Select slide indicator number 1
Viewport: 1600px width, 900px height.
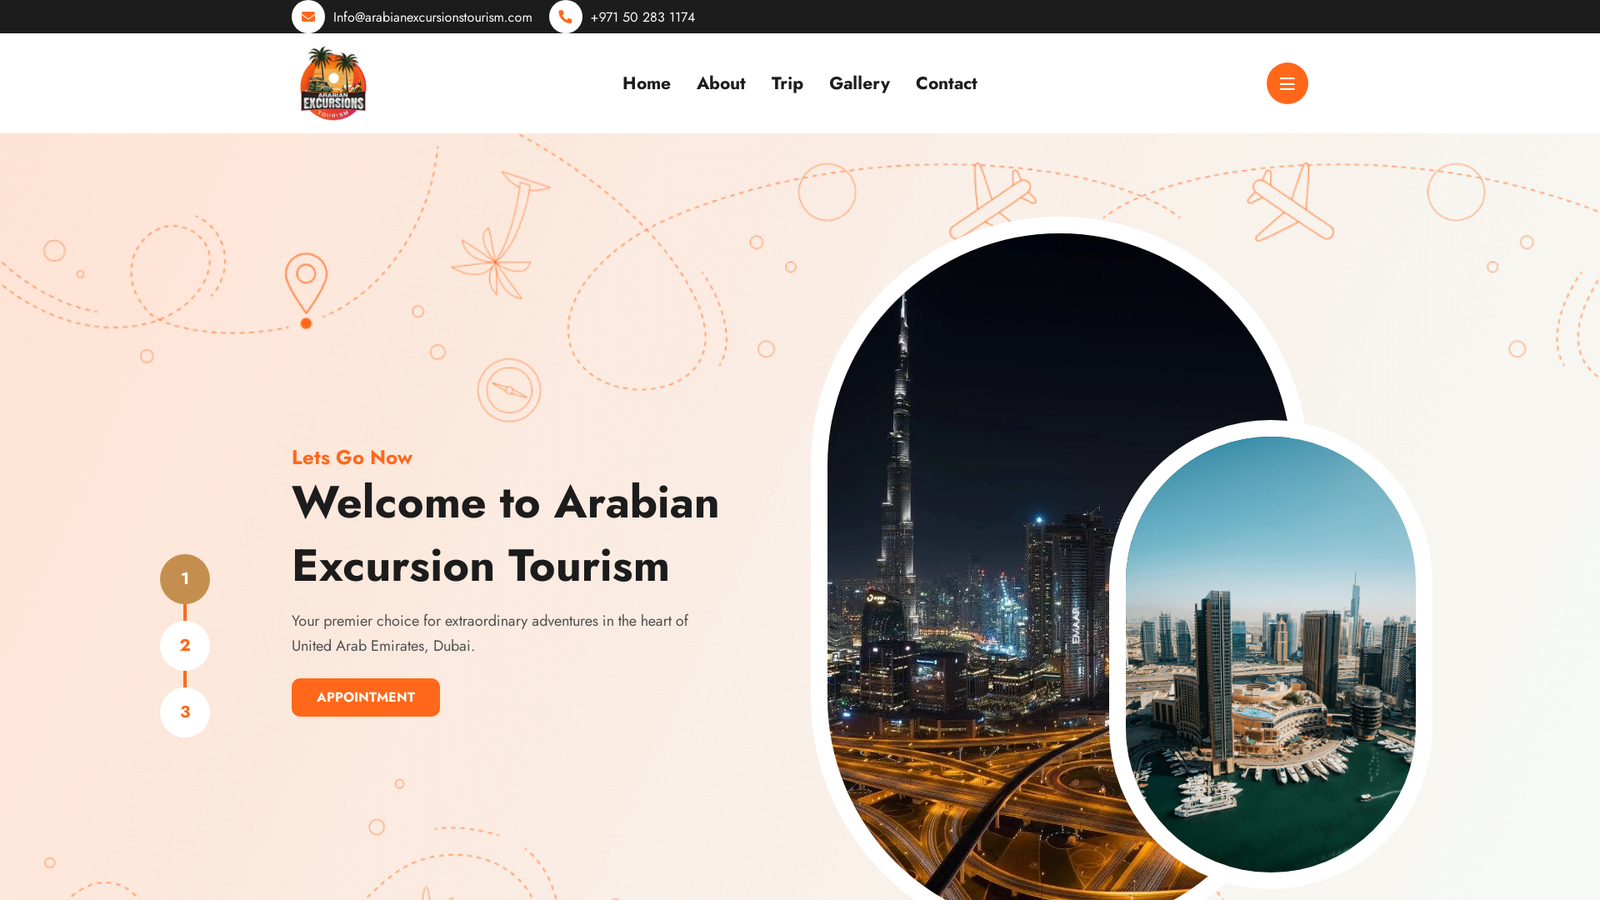click(185, 579)
